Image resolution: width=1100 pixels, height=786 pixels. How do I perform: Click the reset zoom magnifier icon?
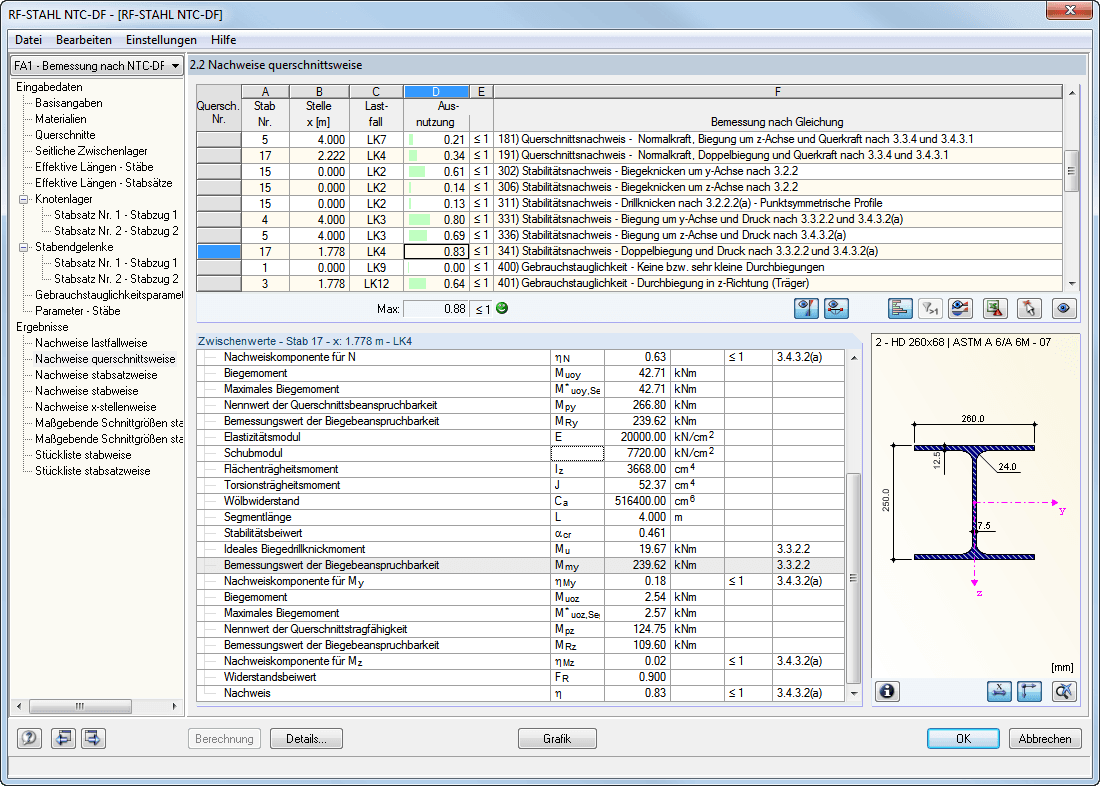(1064, 692)
